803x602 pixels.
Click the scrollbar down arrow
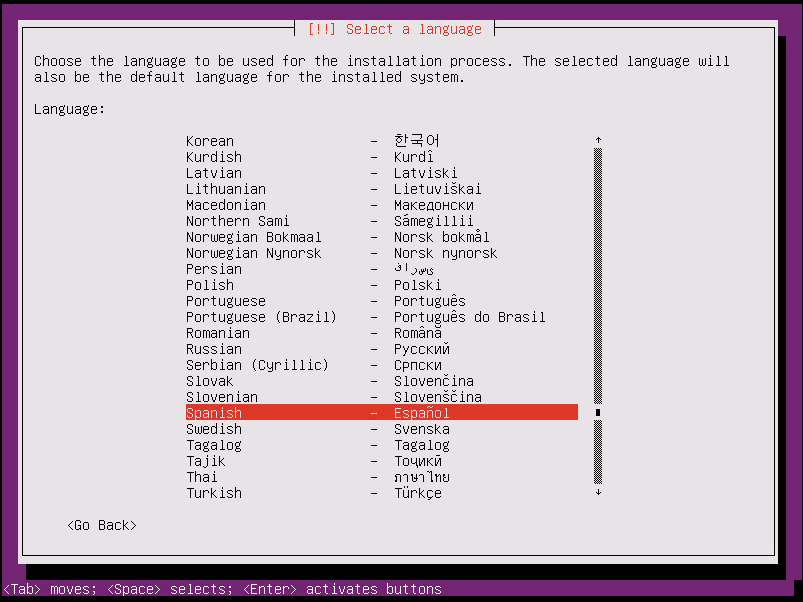coord(597,494)
